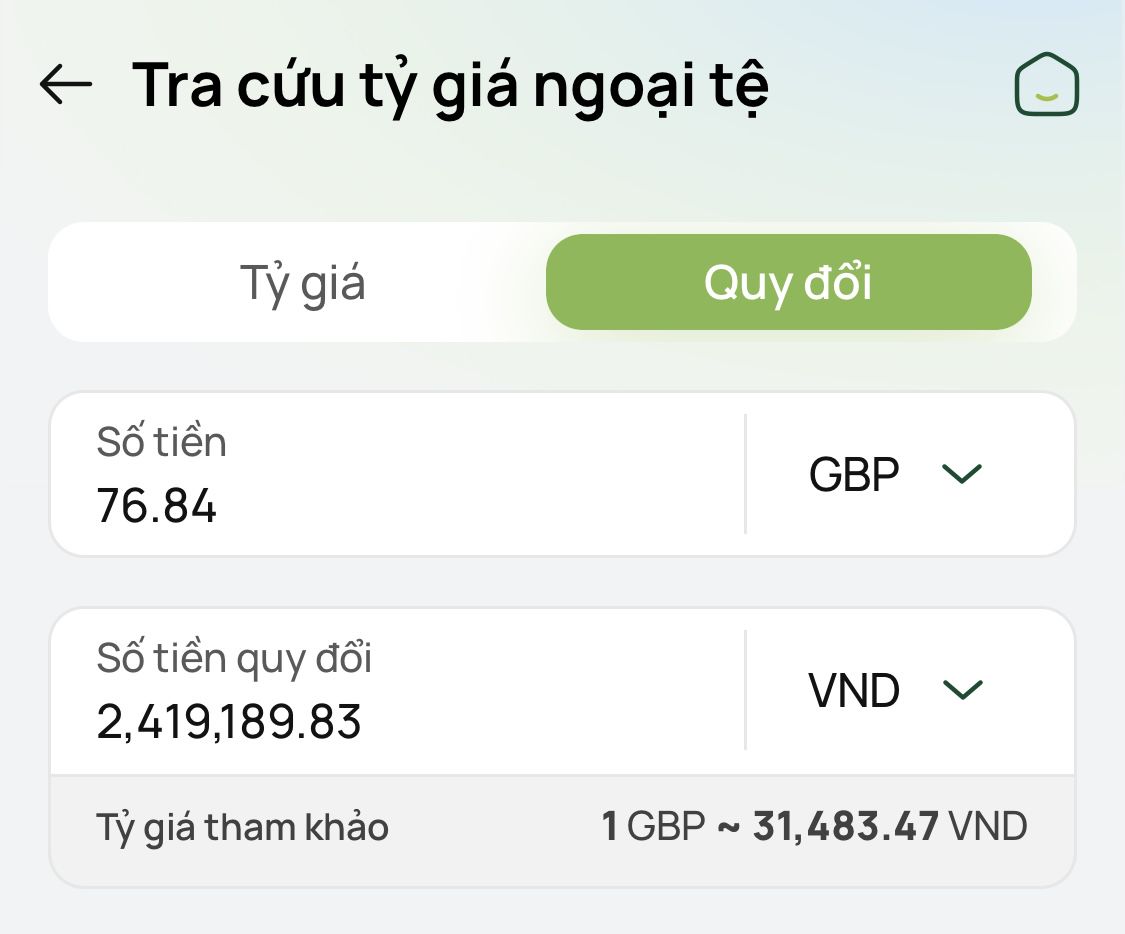Tap the 1 GBP text in reference row
The width and height of the screenshot is (1125, 934).
(x=654, y=826)
